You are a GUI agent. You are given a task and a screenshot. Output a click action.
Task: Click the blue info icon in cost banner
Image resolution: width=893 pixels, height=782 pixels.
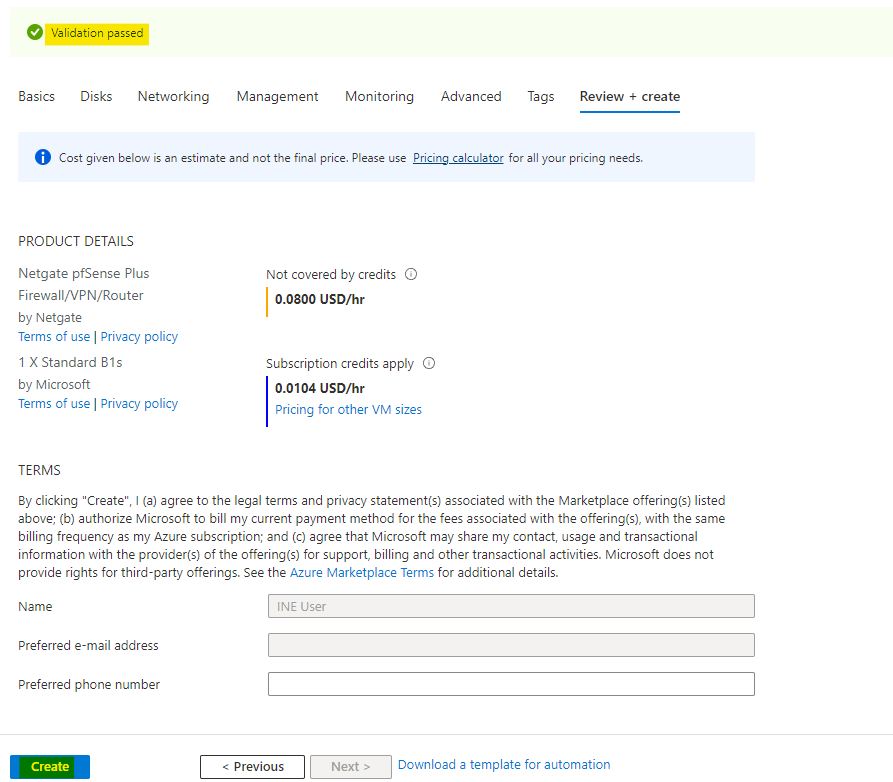coord(42,158)
